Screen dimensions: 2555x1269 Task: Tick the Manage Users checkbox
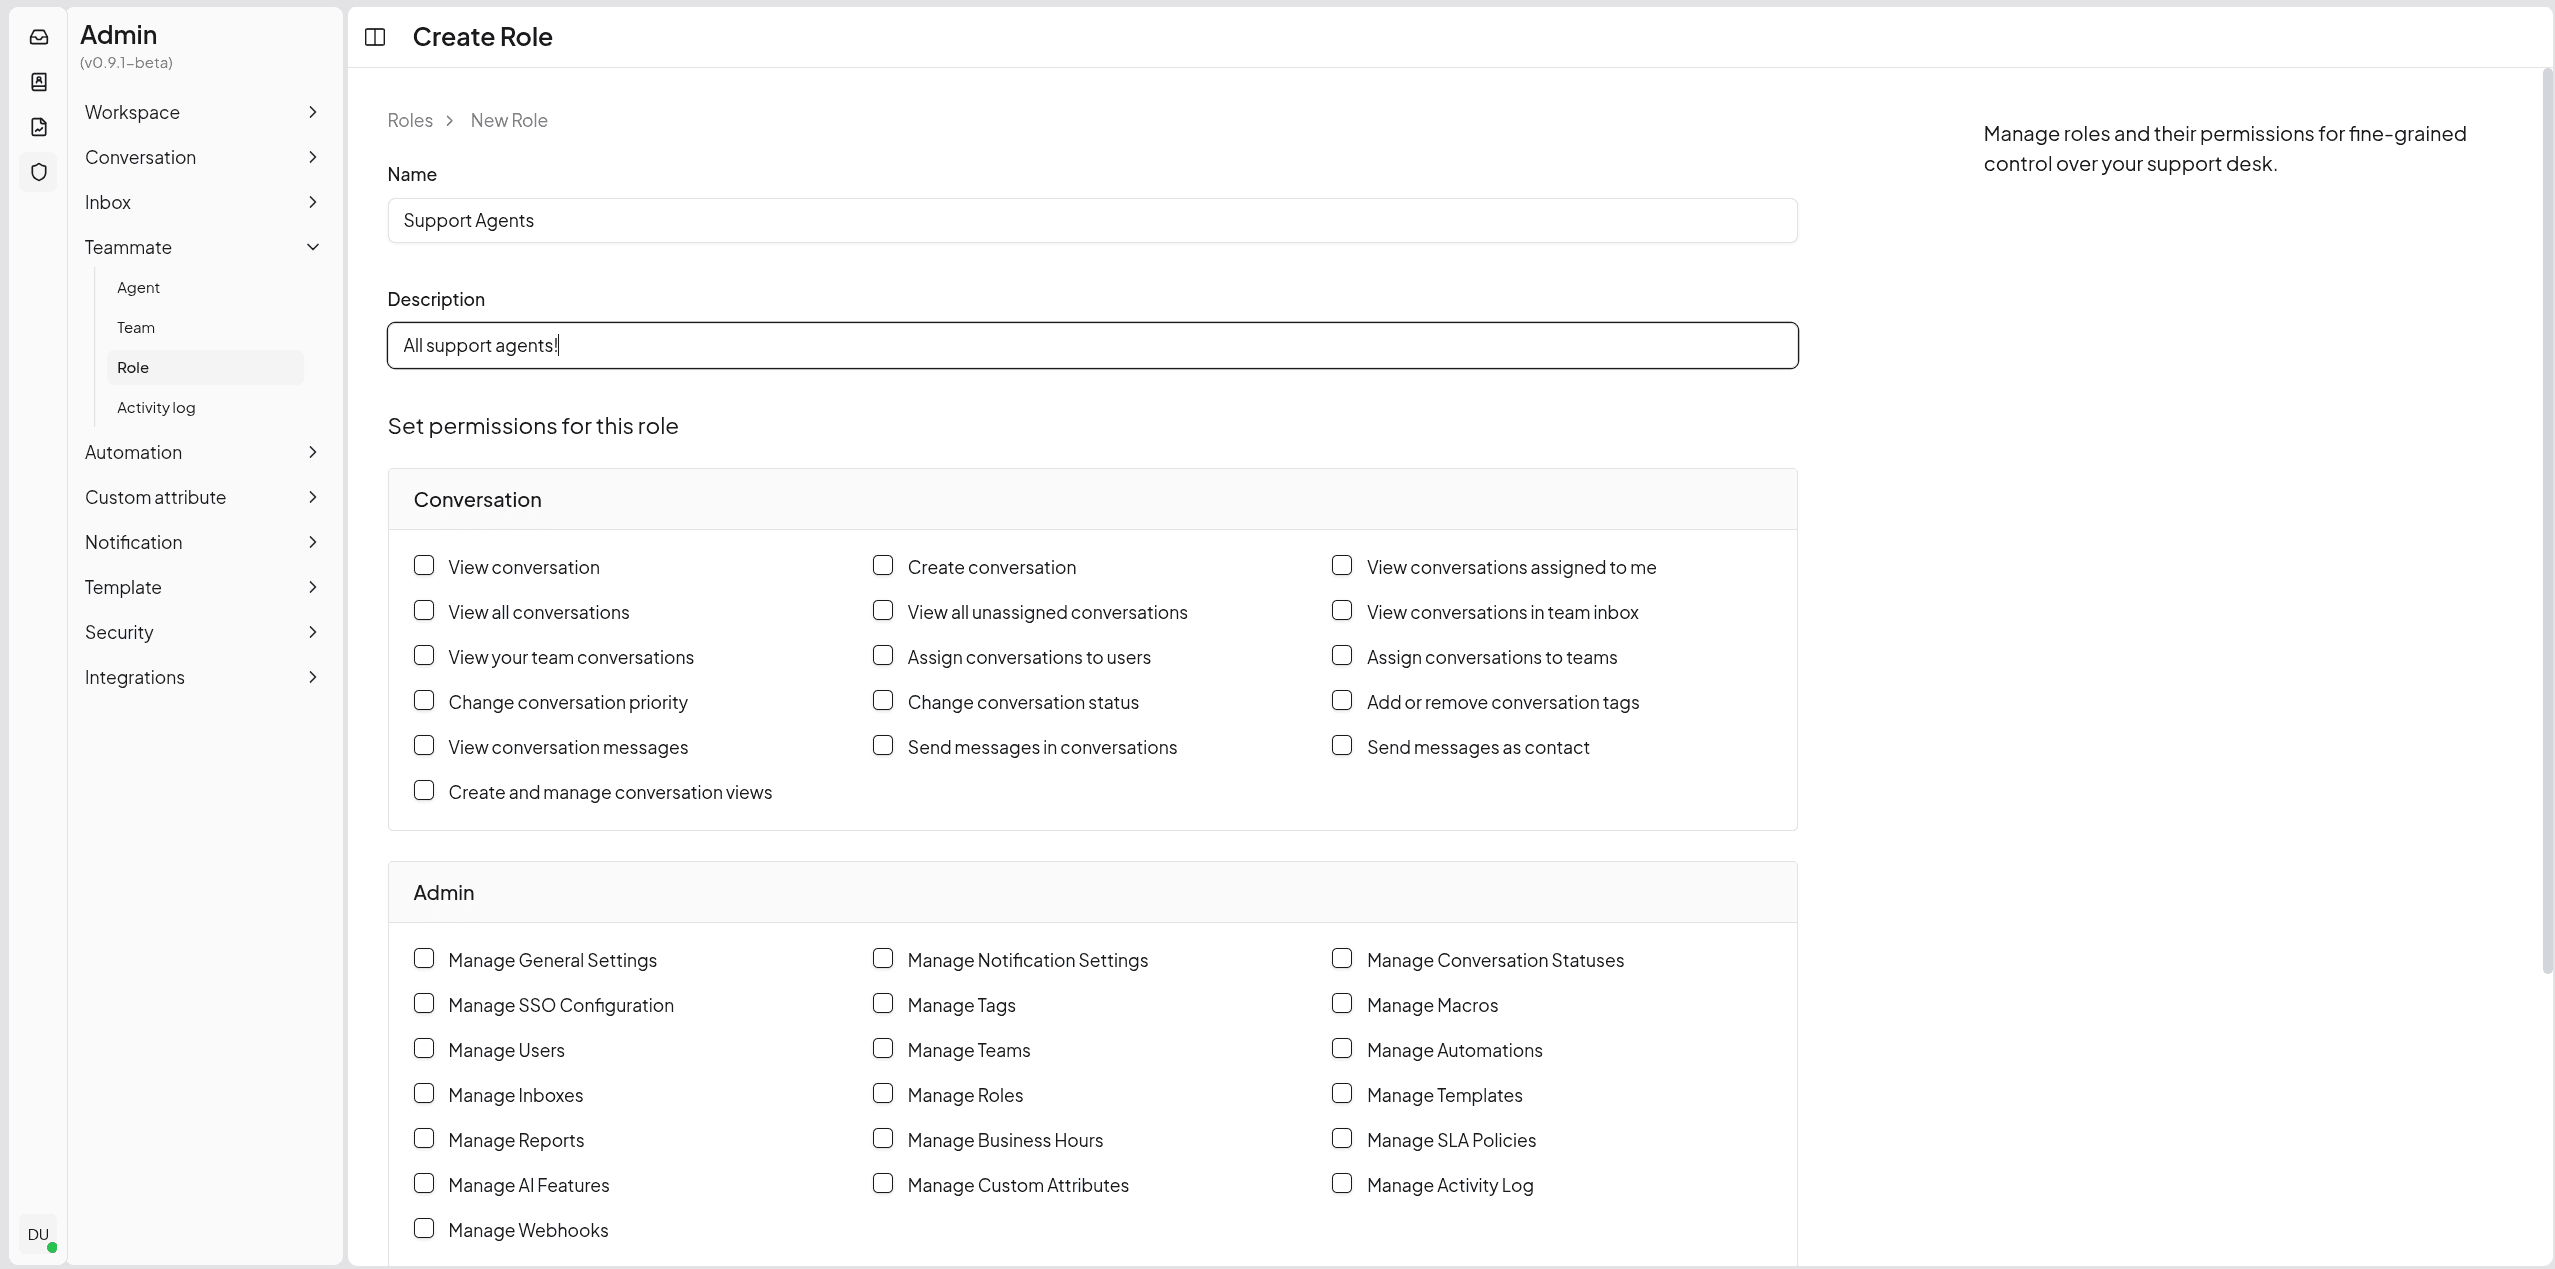point(424,1049)
